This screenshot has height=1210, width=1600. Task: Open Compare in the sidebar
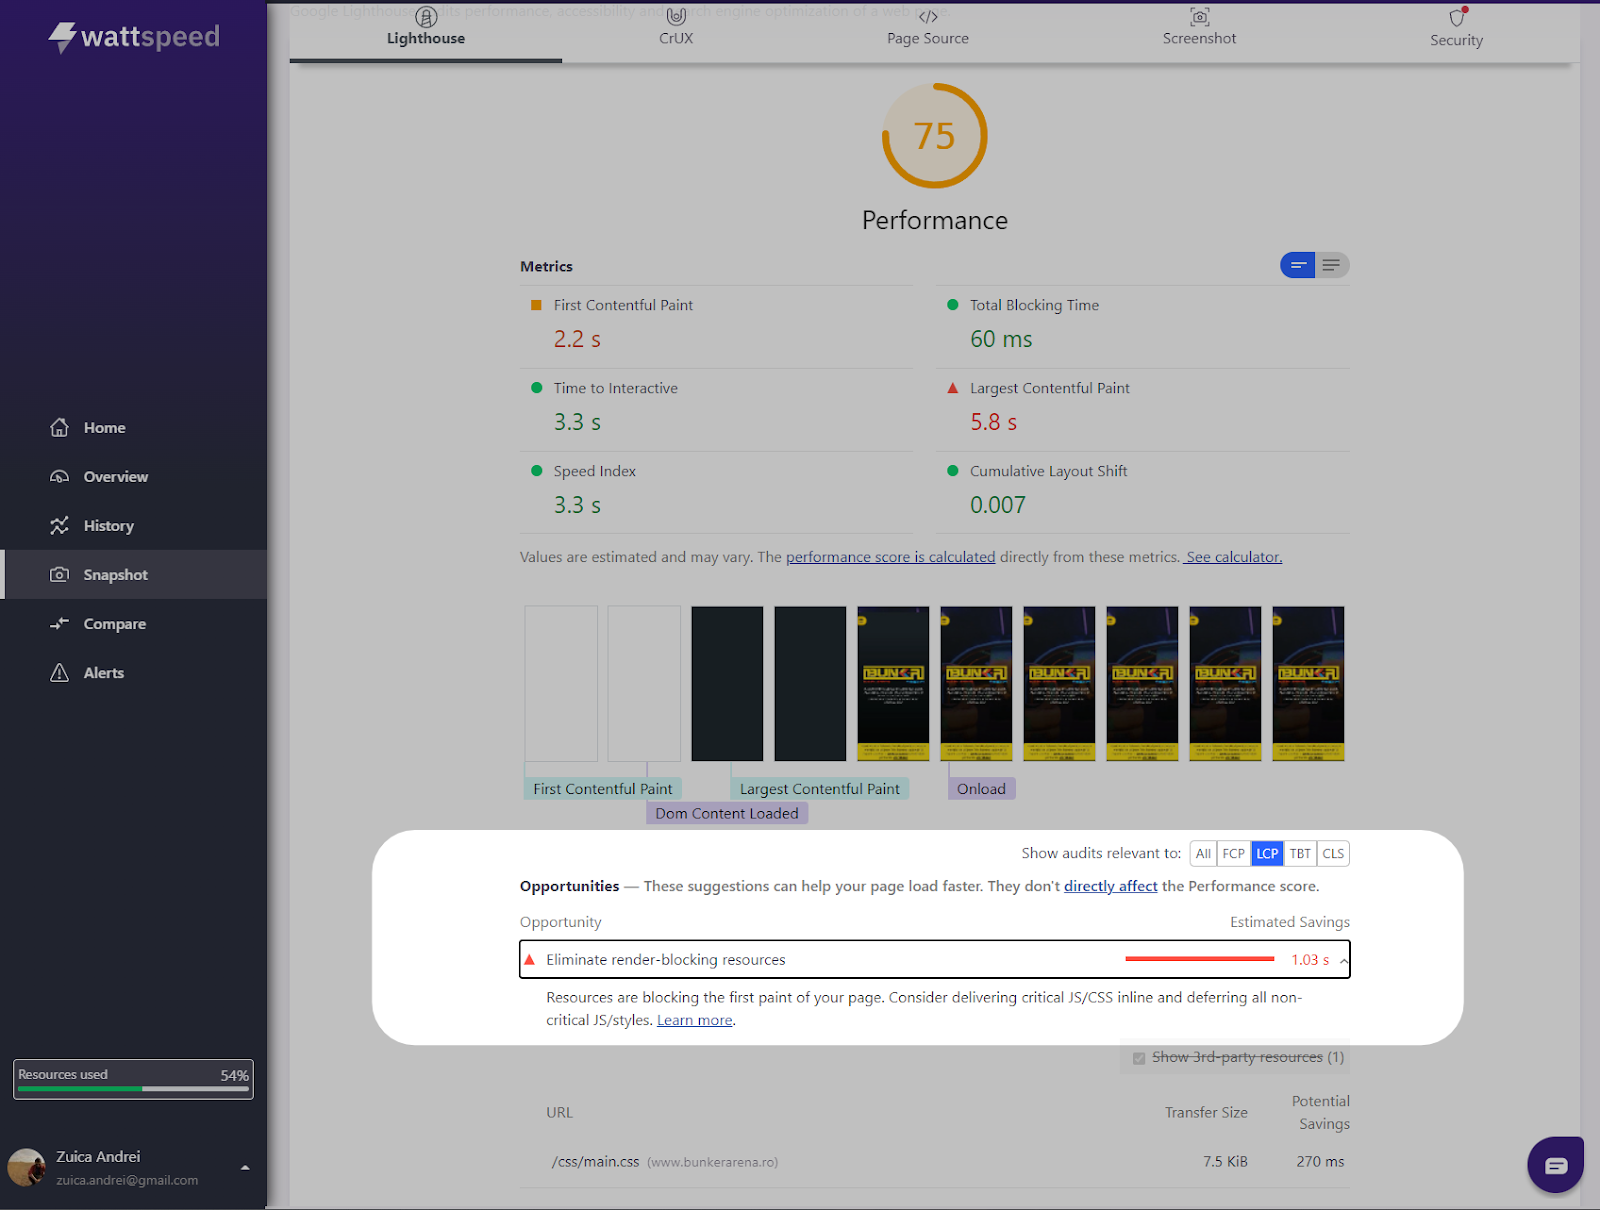[134, 624]
